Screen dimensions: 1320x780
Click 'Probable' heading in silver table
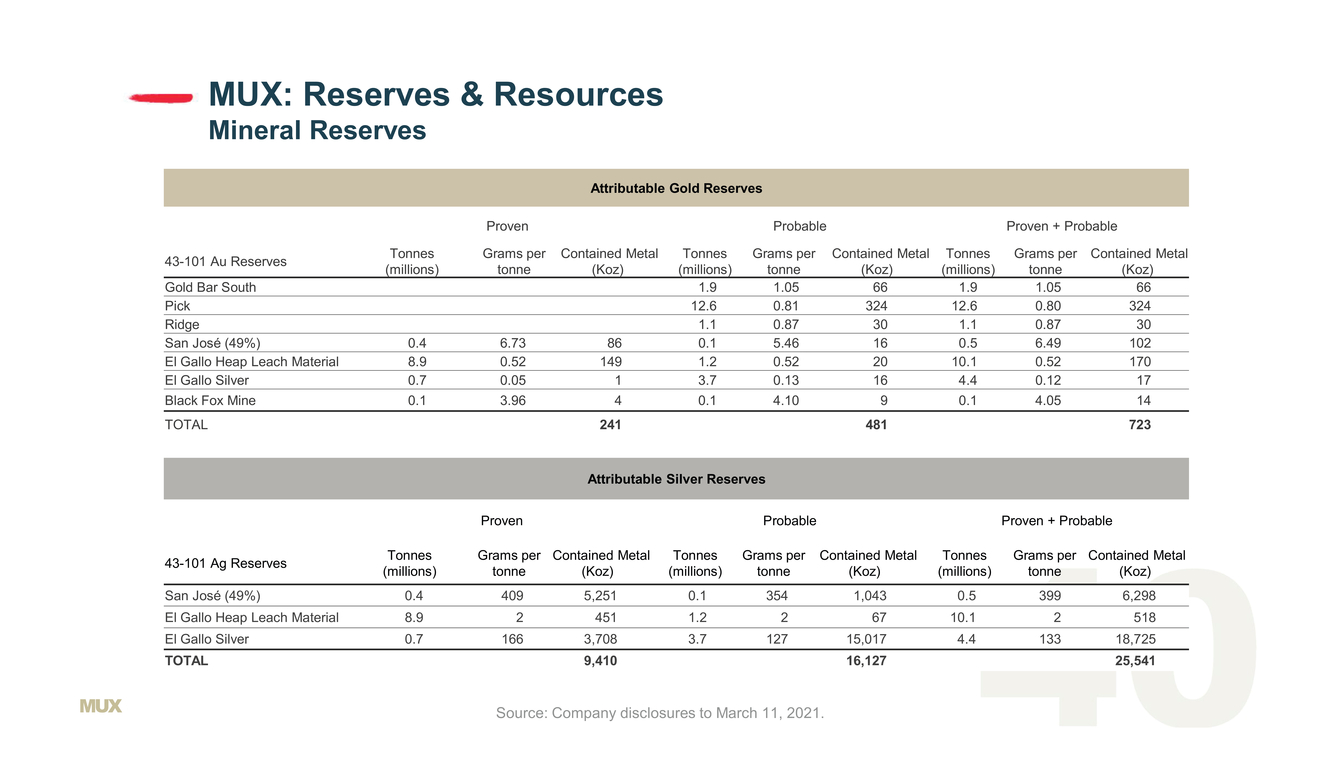(790, 521)
